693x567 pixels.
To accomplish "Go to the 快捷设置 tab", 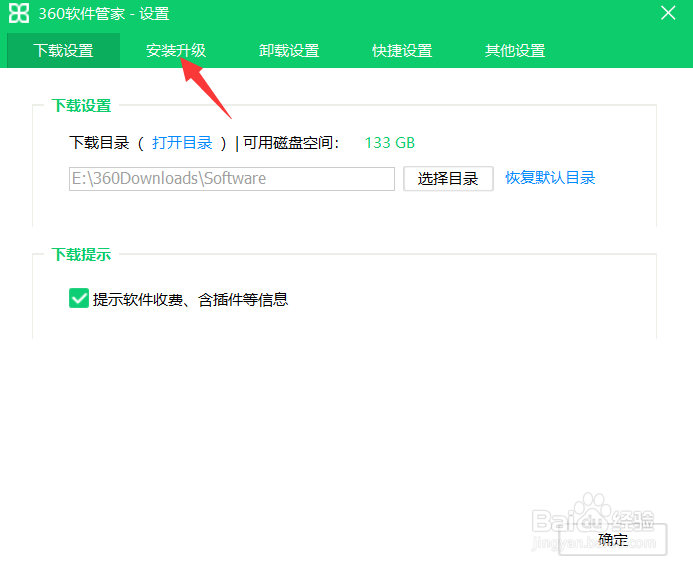I will click(x=402, y=50).
